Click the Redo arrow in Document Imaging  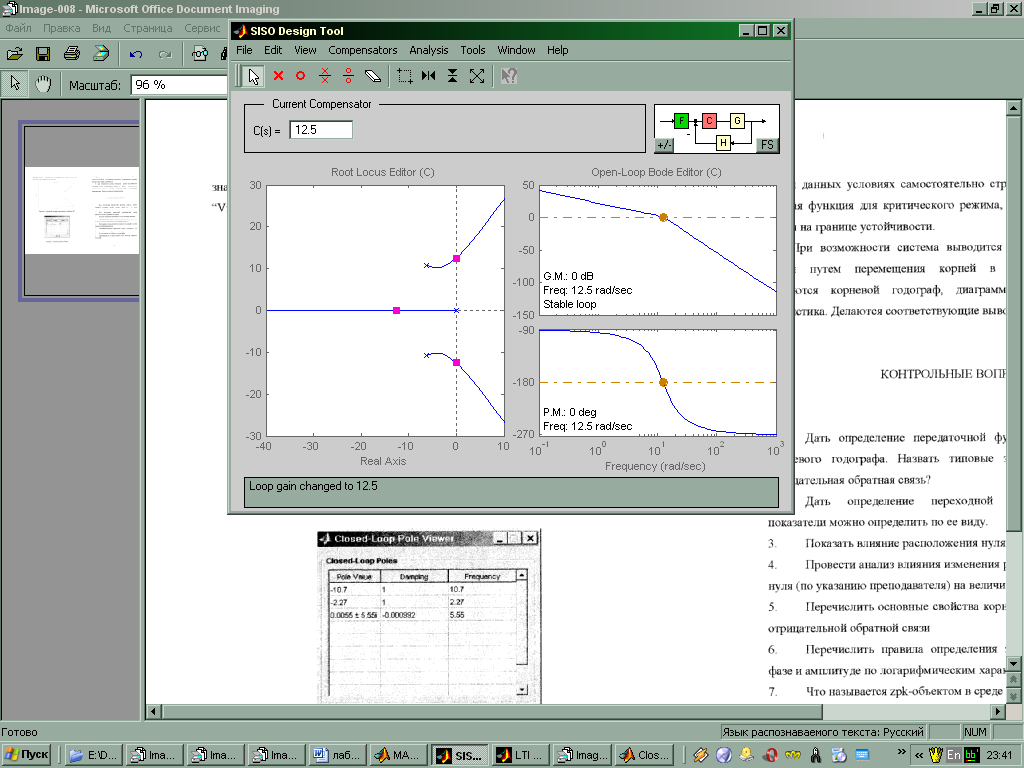pos(165,54)
